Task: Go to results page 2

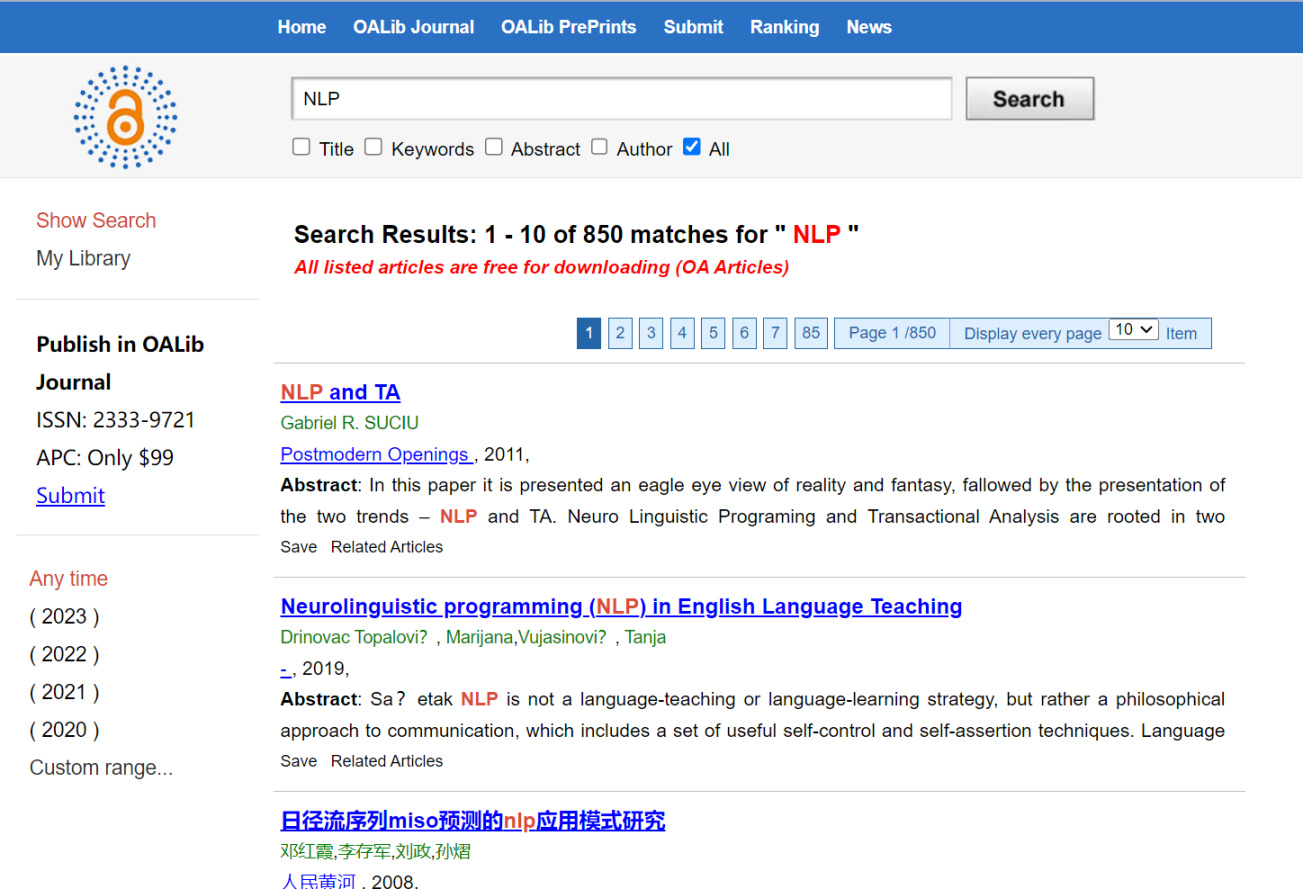Action: tap(620, 333)
